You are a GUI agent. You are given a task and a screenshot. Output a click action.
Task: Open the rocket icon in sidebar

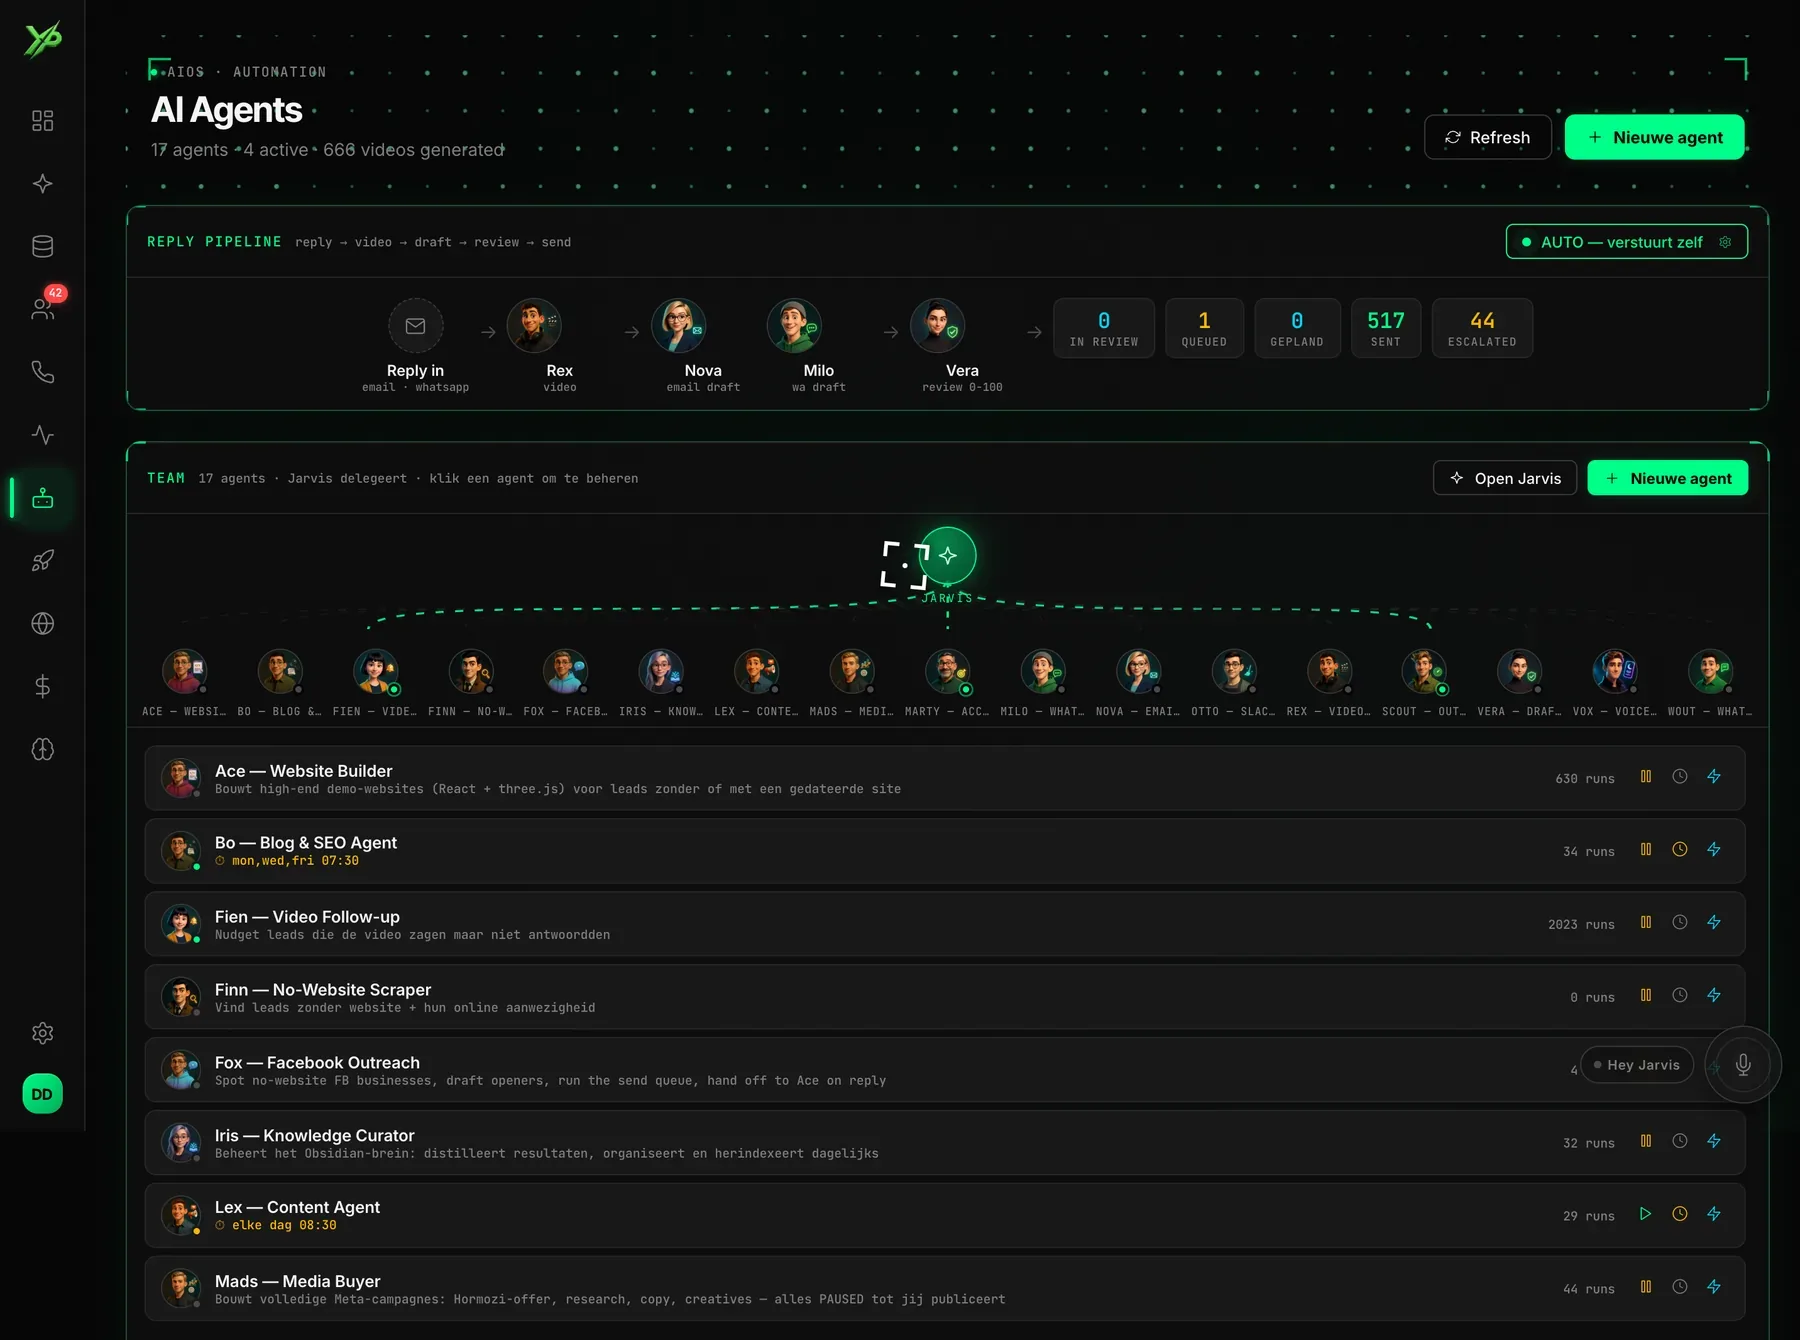click(x=42, y=561)
